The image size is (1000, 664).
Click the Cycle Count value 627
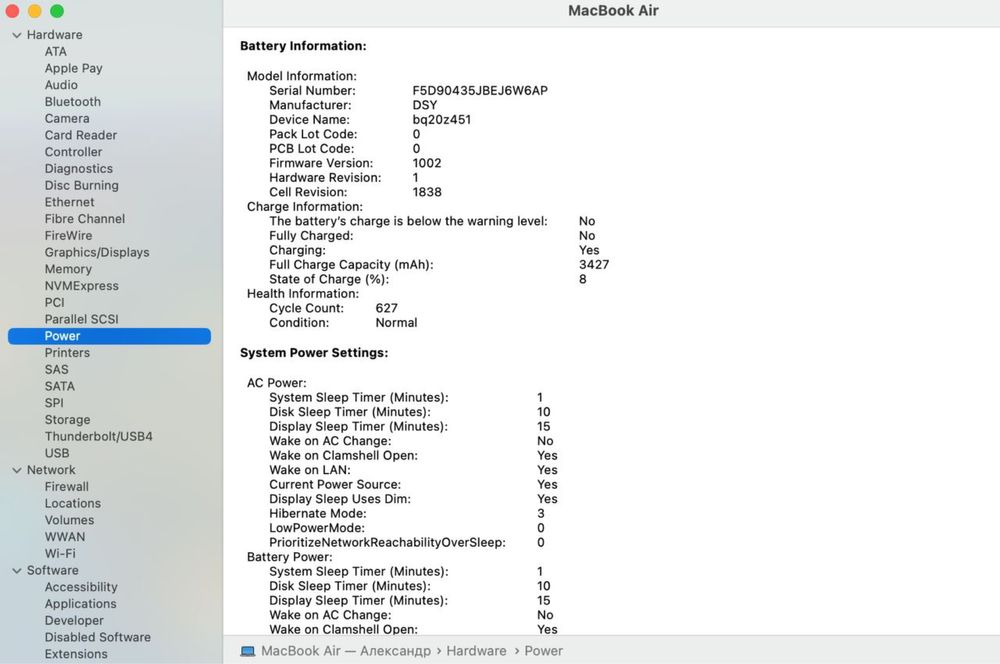click(x=386, y=308)
